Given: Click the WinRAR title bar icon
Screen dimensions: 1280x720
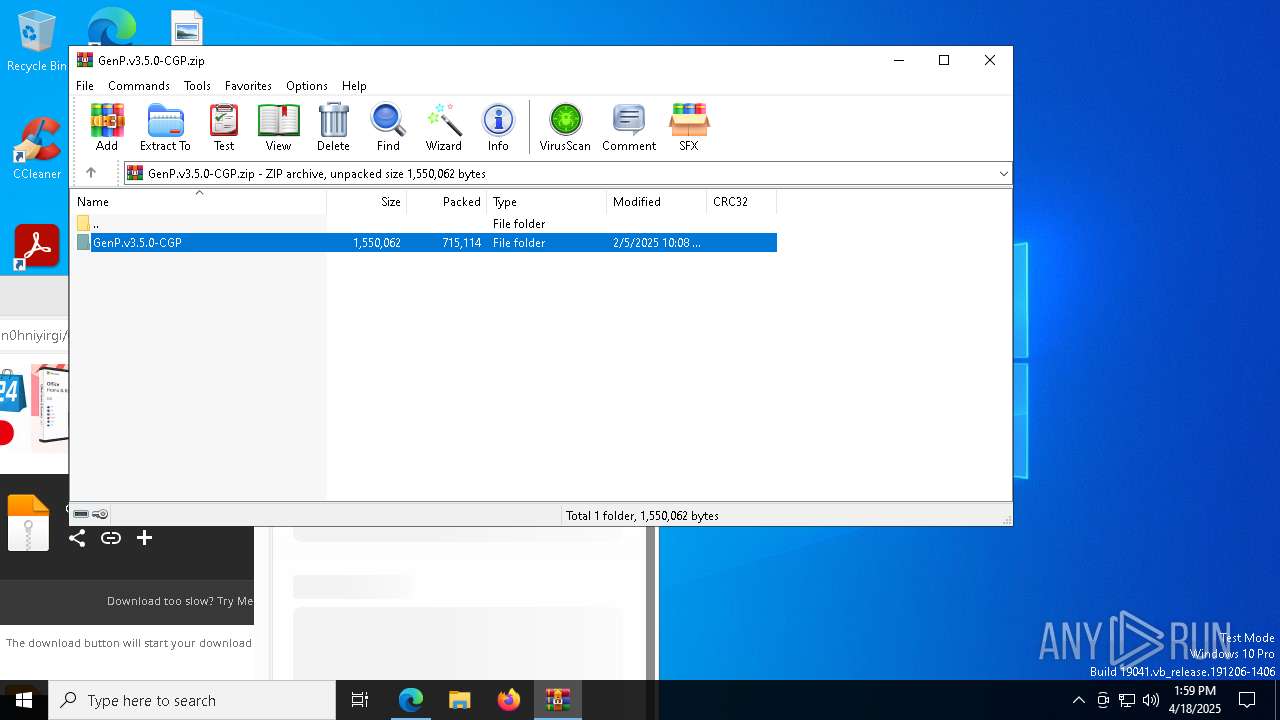Looking at the screenshot, I should pos(85,60).
